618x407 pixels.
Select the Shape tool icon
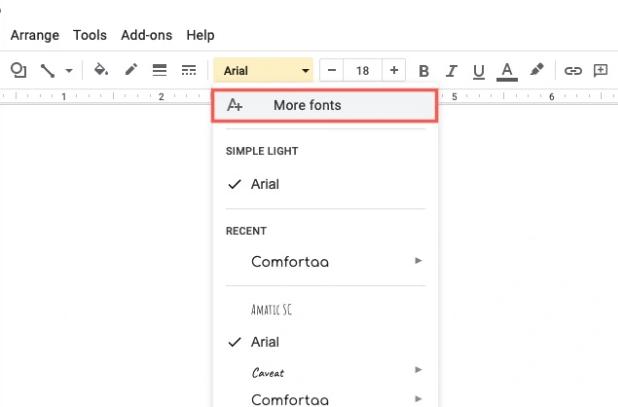tap(18, 71)
